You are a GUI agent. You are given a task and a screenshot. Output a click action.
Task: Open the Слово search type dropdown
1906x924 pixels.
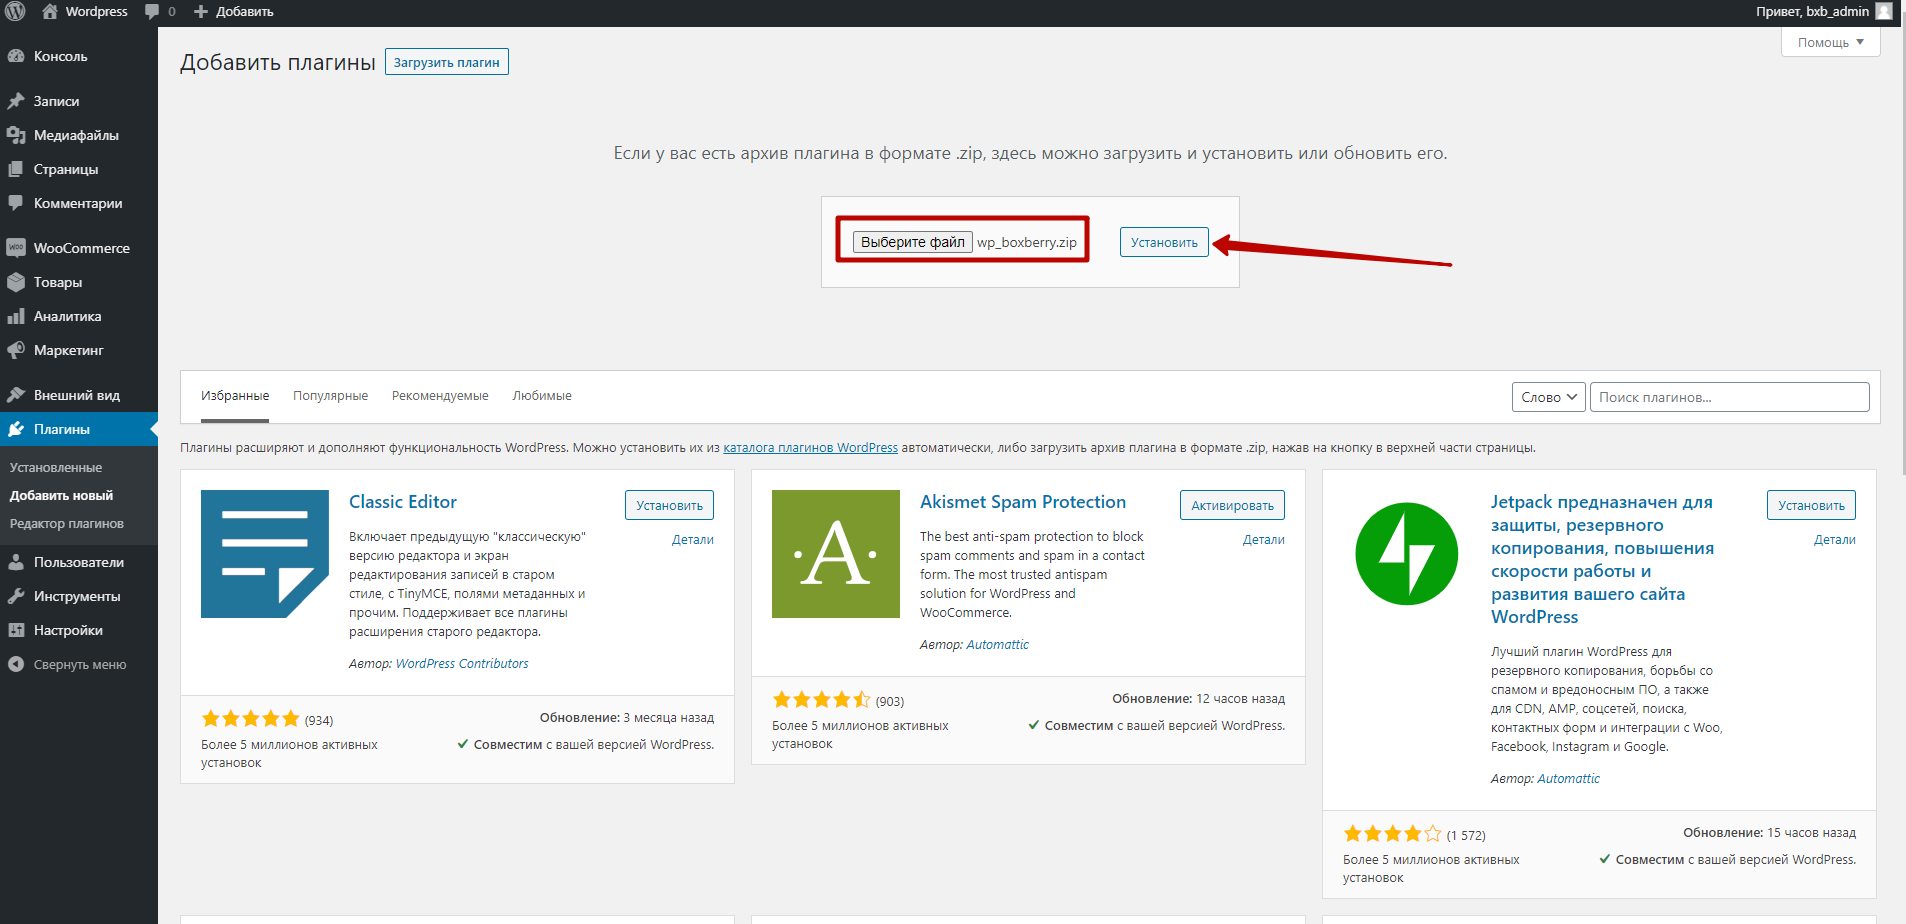pyautogui.click(x=1549, y=397)
